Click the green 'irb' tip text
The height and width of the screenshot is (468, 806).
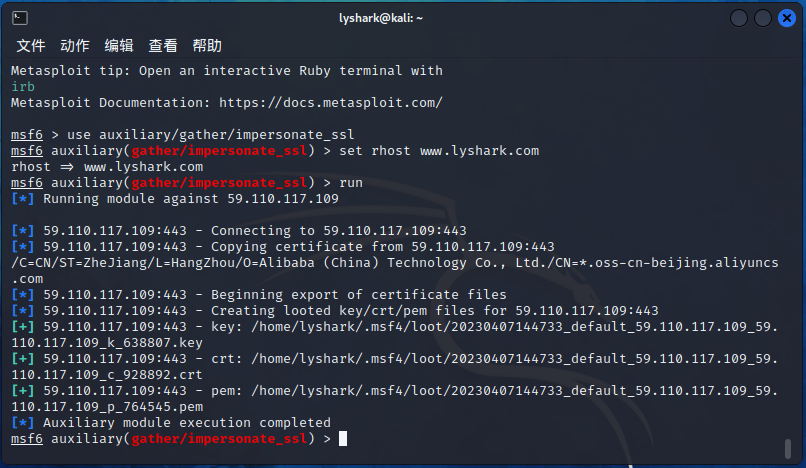23,87
